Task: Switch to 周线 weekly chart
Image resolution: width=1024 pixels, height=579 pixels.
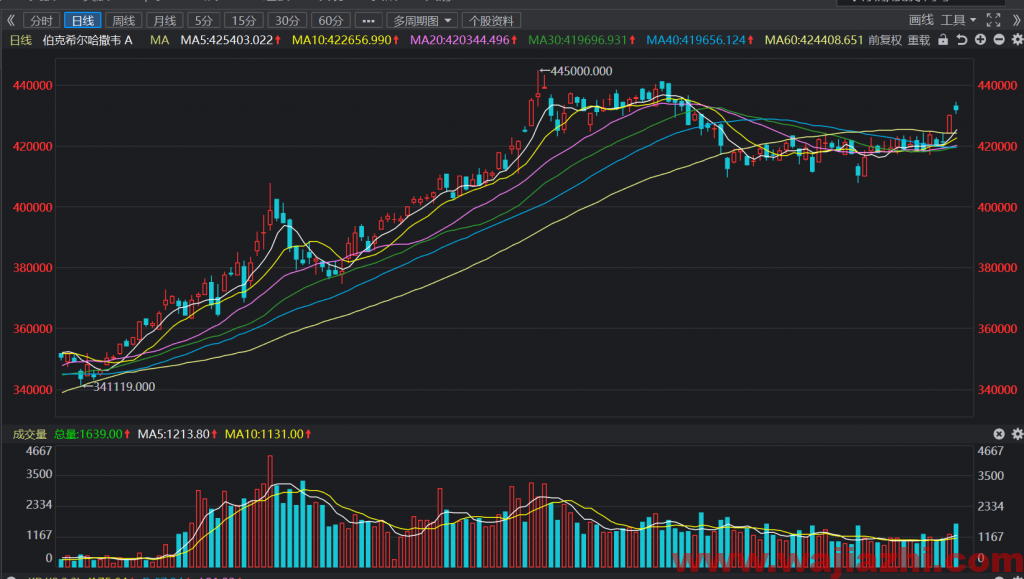Action: (x=123, y=21)
